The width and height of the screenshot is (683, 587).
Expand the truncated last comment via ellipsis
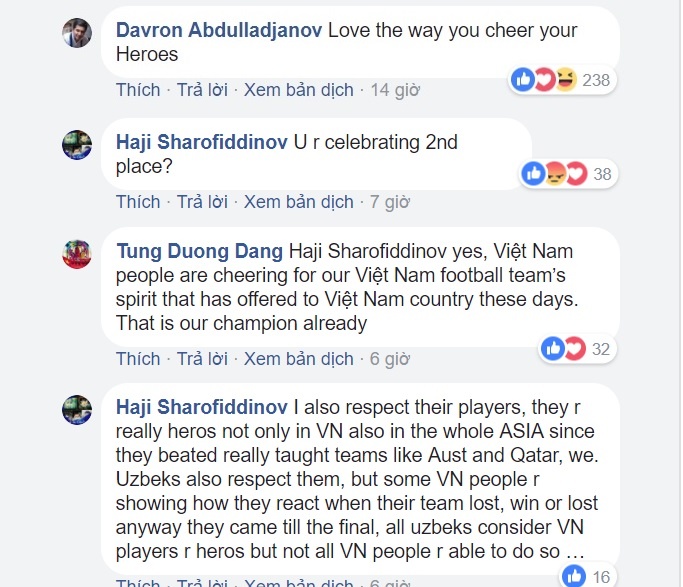[575, 551]
